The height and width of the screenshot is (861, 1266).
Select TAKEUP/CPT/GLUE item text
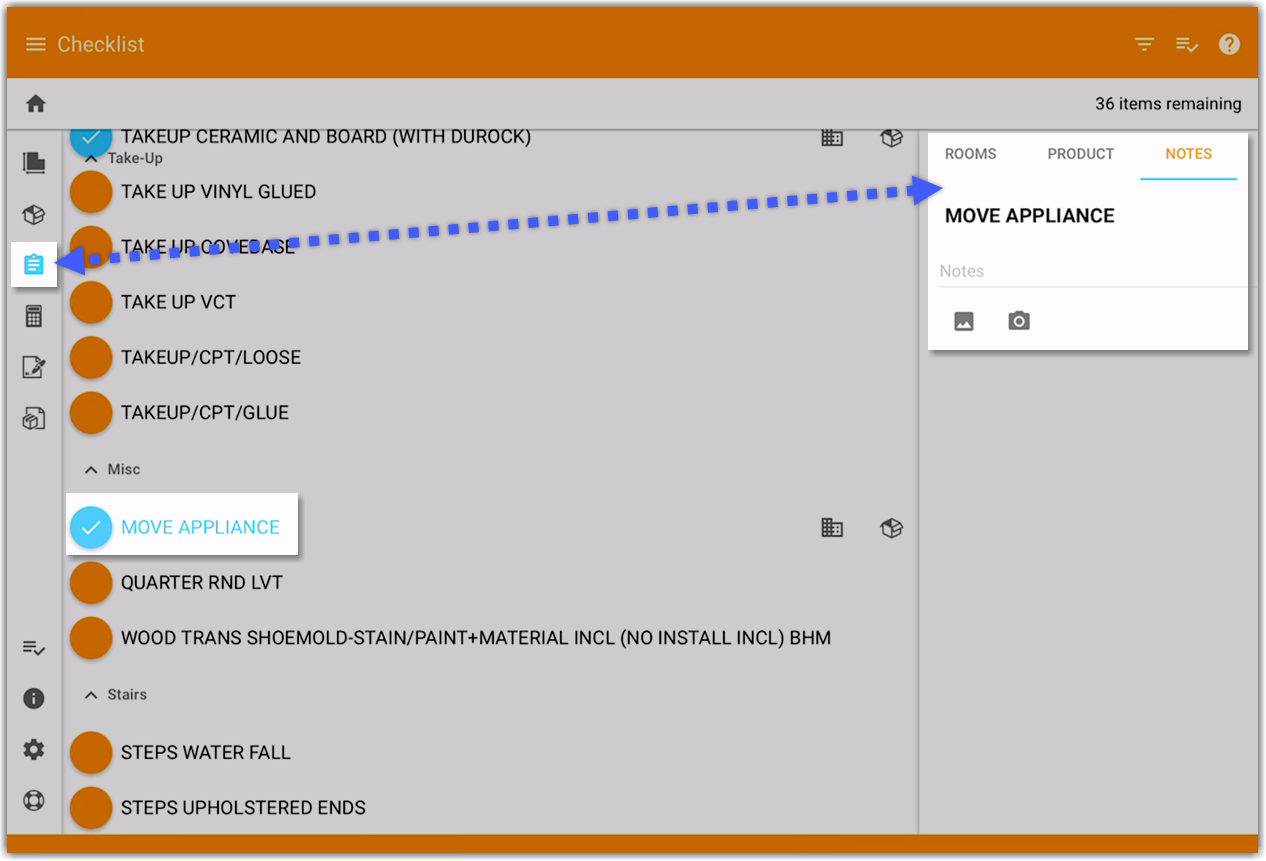(x=205, y=412)
